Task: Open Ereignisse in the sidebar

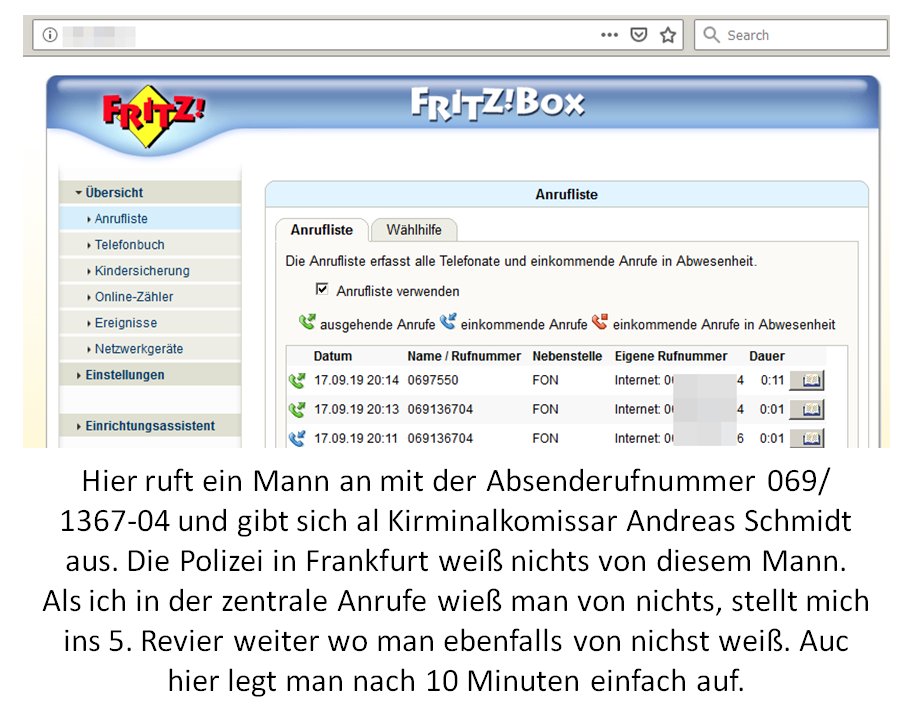Action: [150, 322]
